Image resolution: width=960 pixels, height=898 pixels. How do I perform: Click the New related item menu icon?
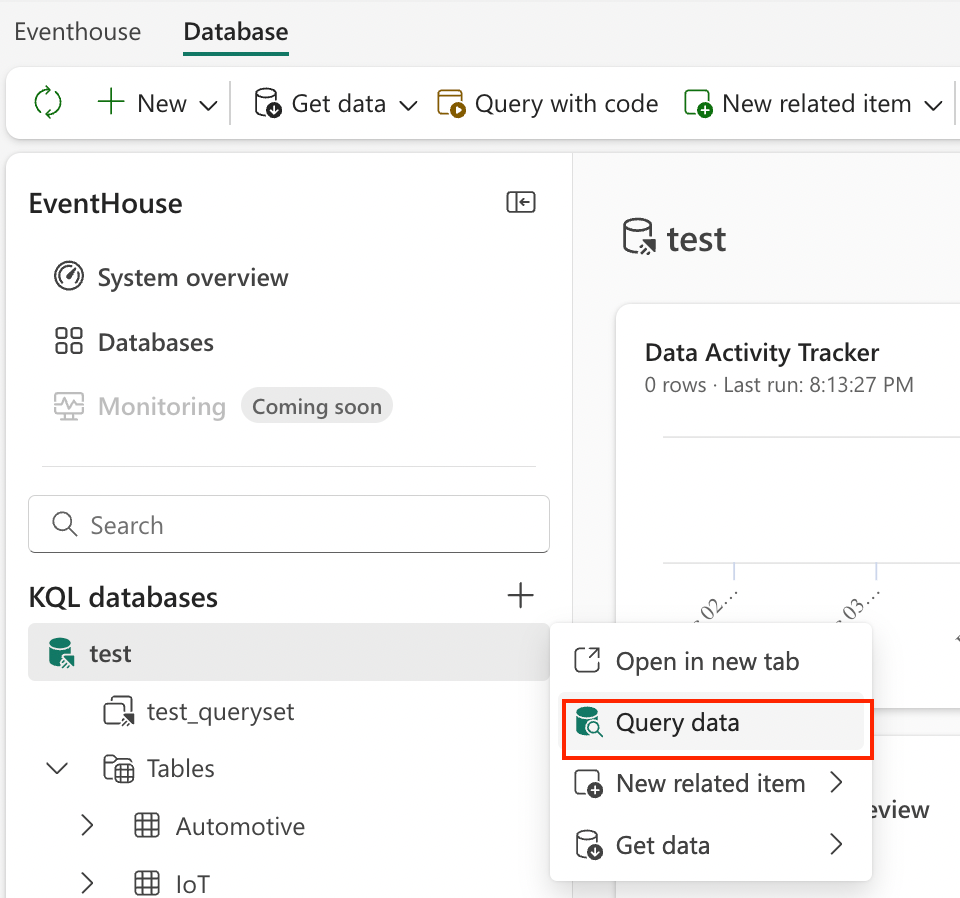588,784
